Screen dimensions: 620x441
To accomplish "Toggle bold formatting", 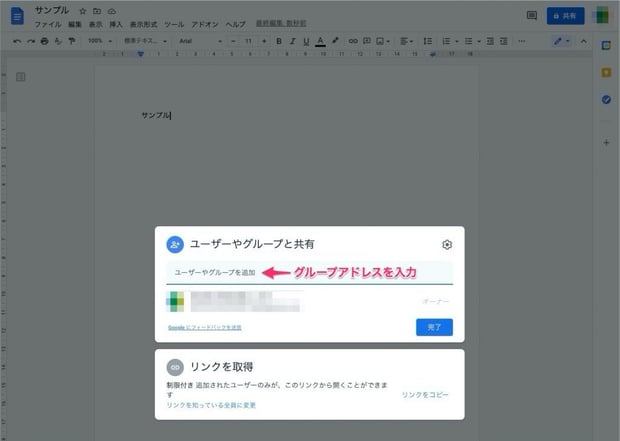I will 279,41.
